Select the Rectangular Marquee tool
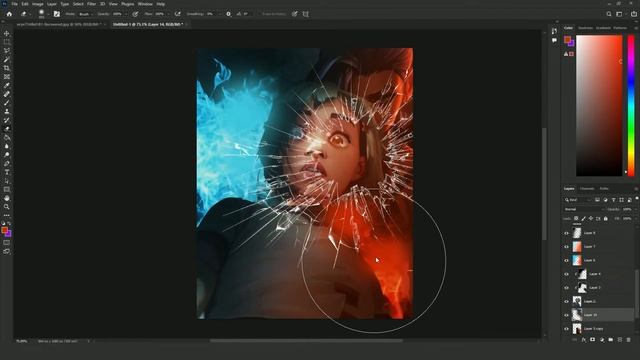Viewport: 640px width, 360px height. click(7, 42)
